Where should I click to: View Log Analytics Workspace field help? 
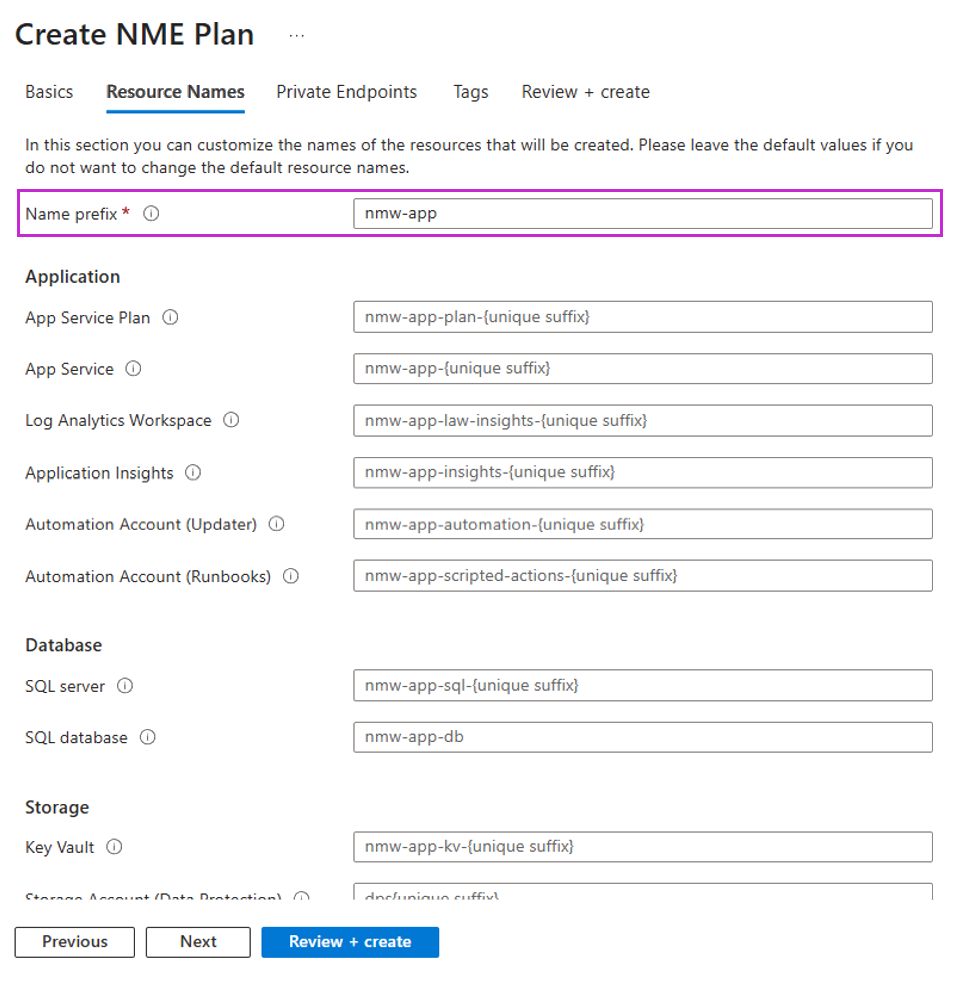[231, 420]
